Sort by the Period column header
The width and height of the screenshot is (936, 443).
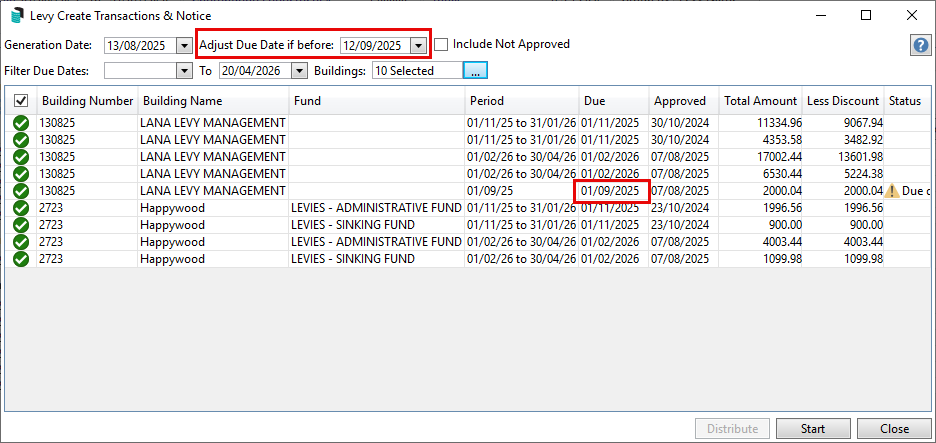tap(522, 101)
